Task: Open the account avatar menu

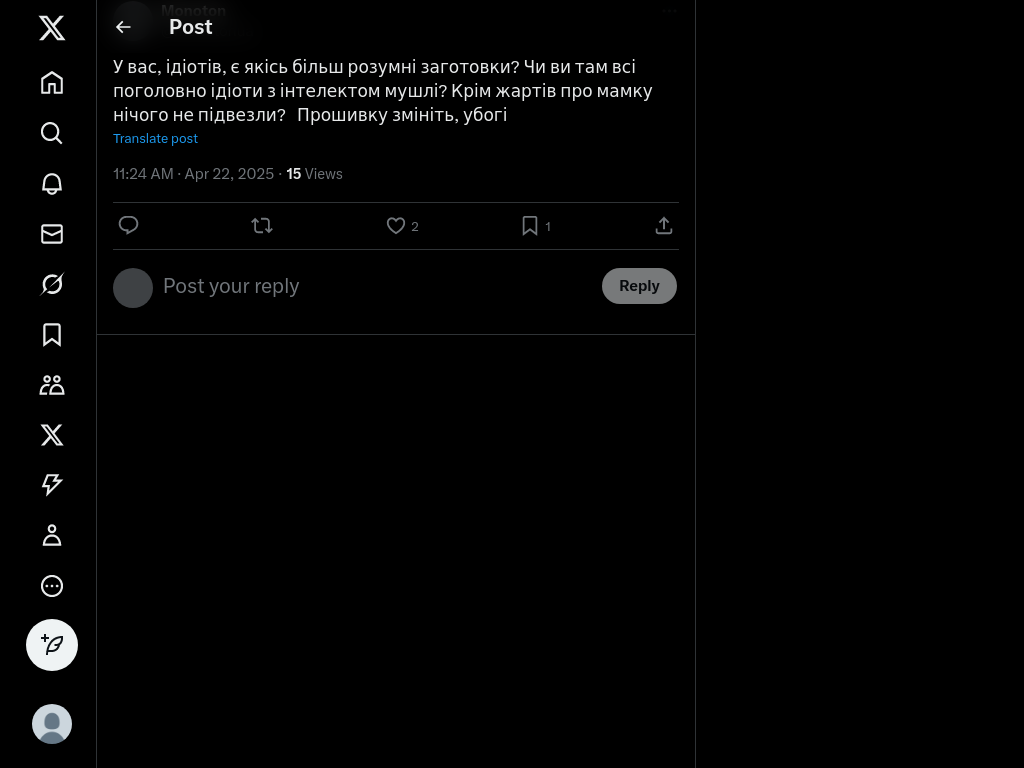Action: pos(52,724)
